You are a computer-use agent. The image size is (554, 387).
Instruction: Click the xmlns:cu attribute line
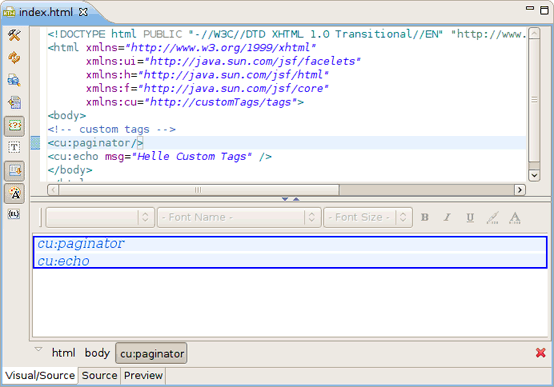195,102
